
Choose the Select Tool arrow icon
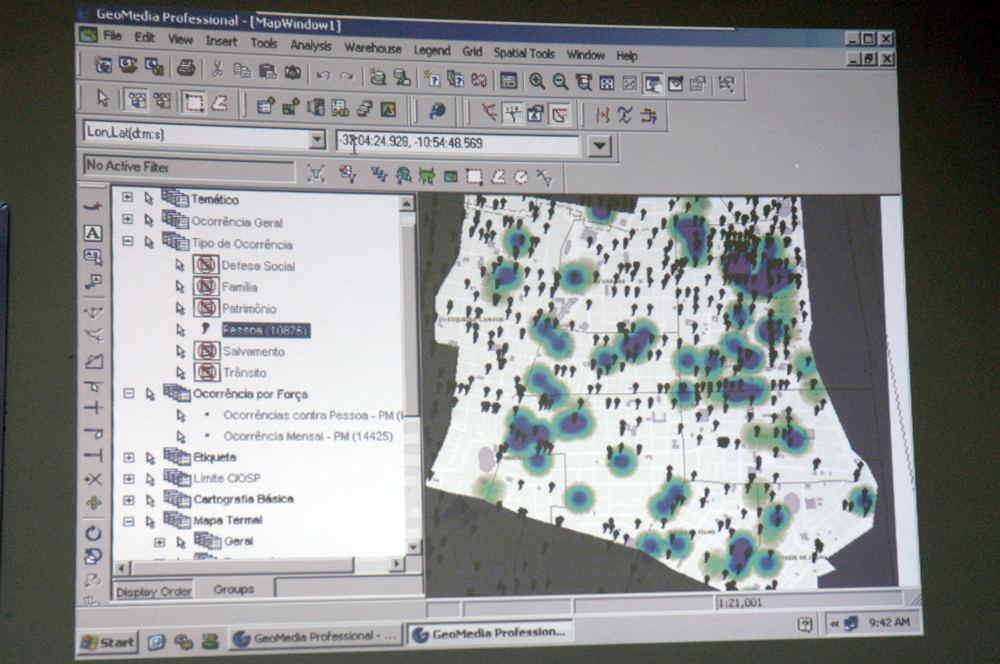point(102,98)
